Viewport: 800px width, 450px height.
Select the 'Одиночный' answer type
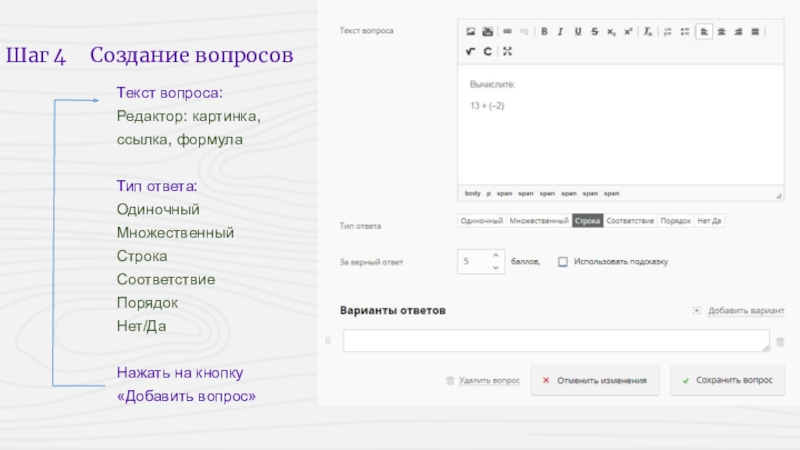click(481, 220)
